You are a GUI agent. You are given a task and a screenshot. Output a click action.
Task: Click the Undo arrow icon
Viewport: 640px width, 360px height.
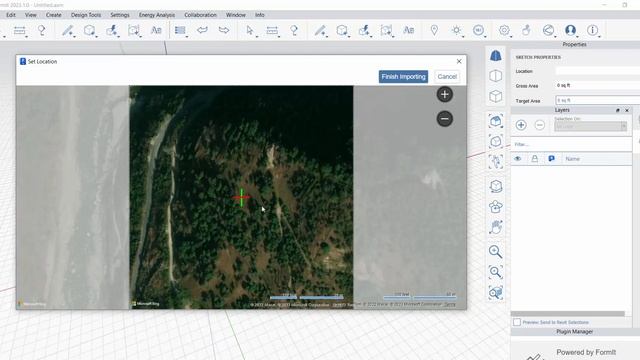[202, 30]
